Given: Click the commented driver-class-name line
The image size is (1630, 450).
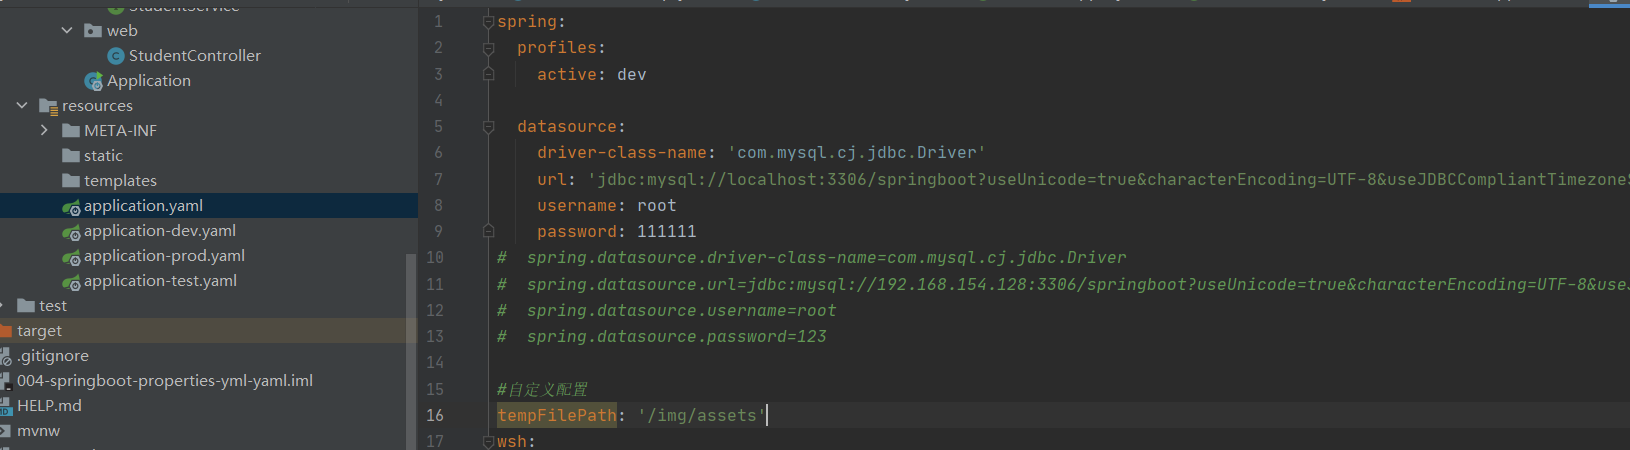Looking at the screenshot, I should pos(812,258).
